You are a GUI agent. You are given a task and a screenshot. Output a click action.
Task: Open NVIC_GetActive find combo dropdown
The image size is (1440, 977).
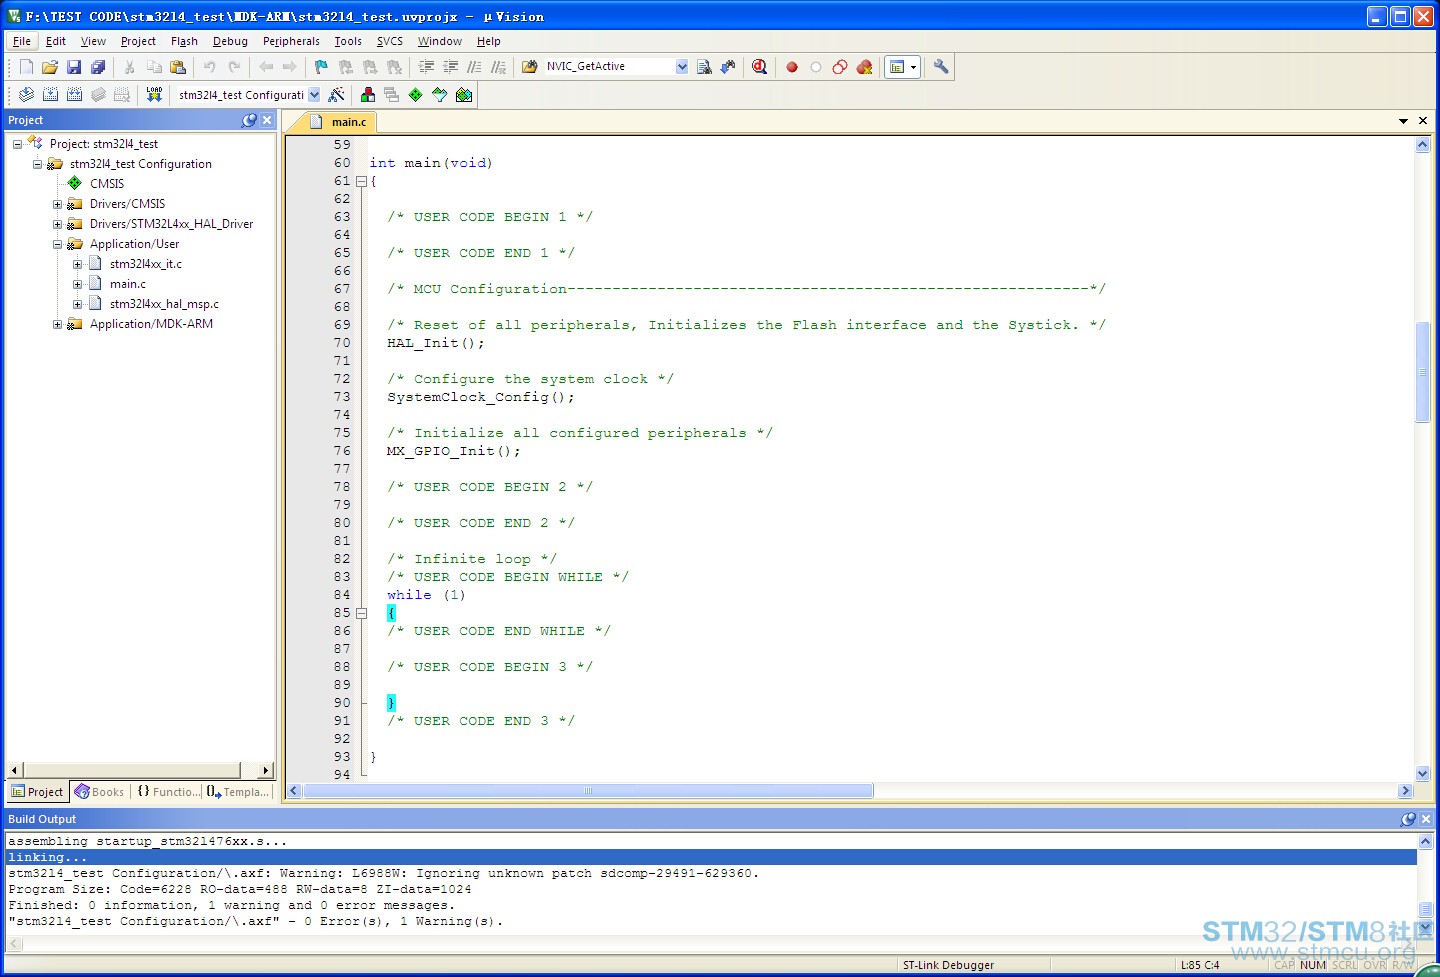(x=682, y=67)
